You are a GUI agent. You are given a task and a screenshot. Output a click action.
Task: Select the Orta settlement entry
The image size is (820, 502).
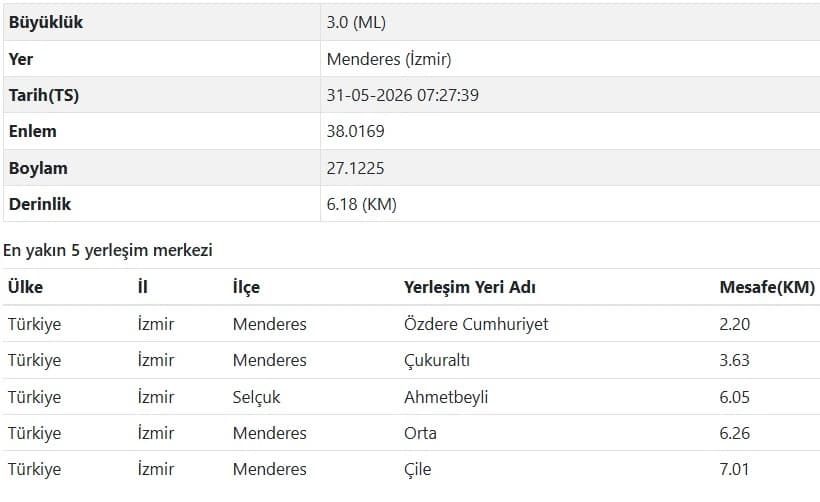pyautogui.click(x=420, y=433)
